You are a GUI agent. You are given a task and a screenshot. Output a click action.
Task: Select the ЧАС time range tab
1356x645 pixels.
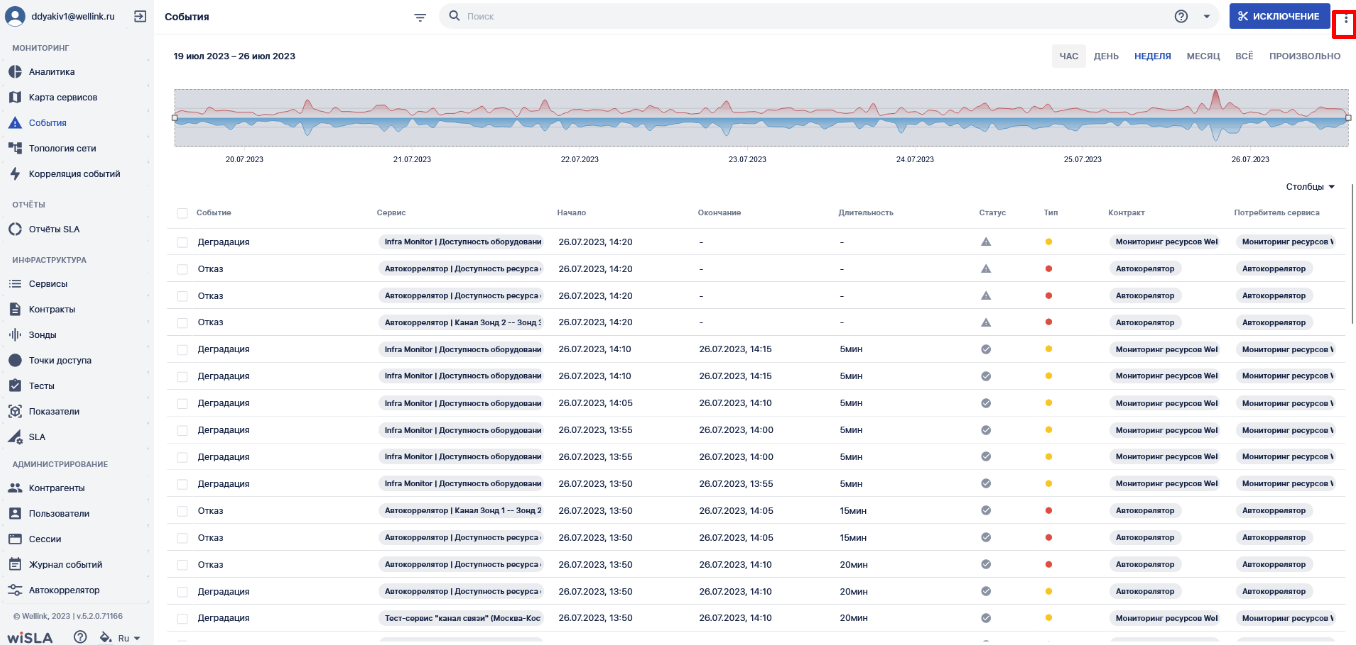pyautogui.click(x=1069, y=56)
